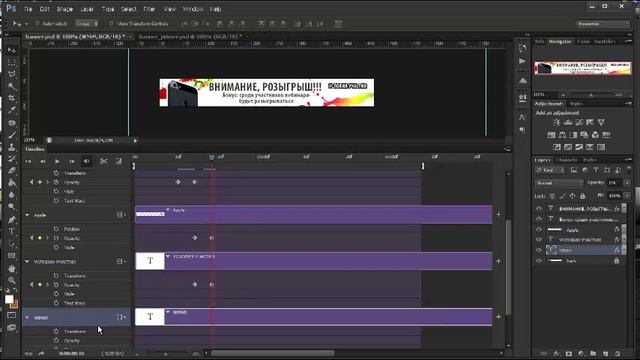
Task: Toggle Opacity stopwatch under Apple track
Action: click(x=56, y=238)
